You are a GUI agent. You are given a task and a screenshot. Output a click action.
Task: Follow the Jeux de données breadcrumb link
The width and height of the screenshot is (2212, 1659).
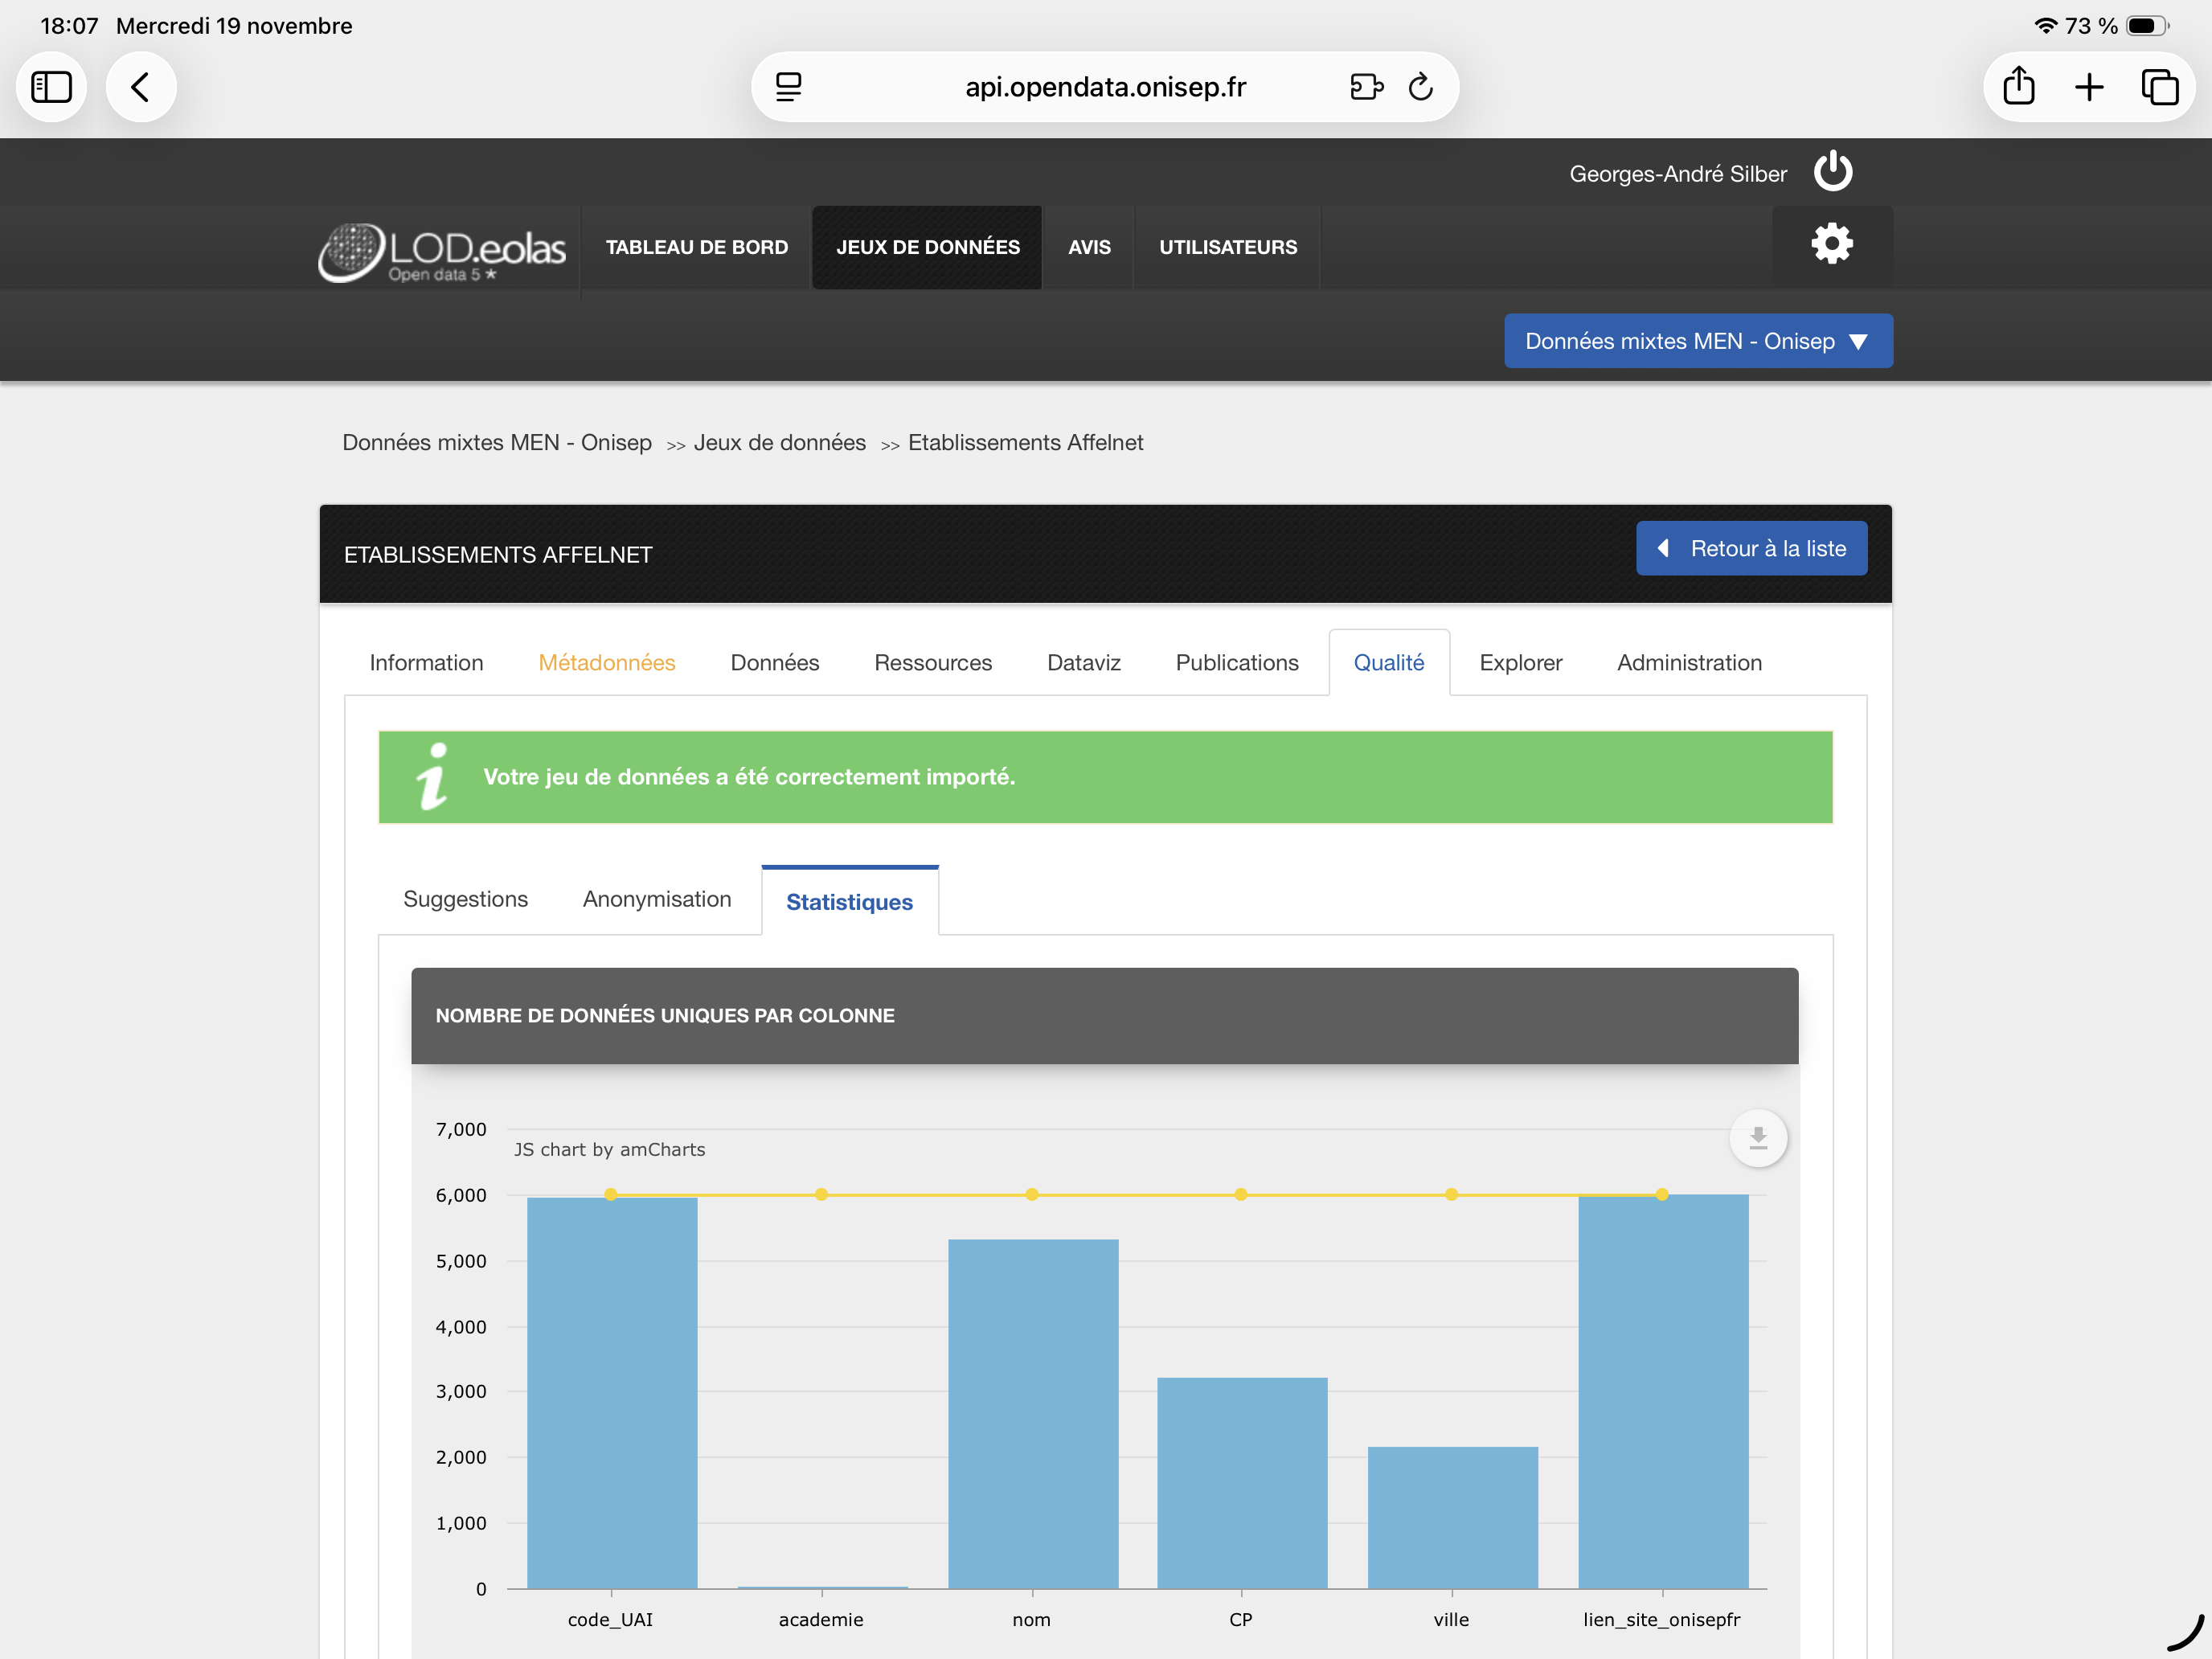pyautogui.click(x=779, y=442)
